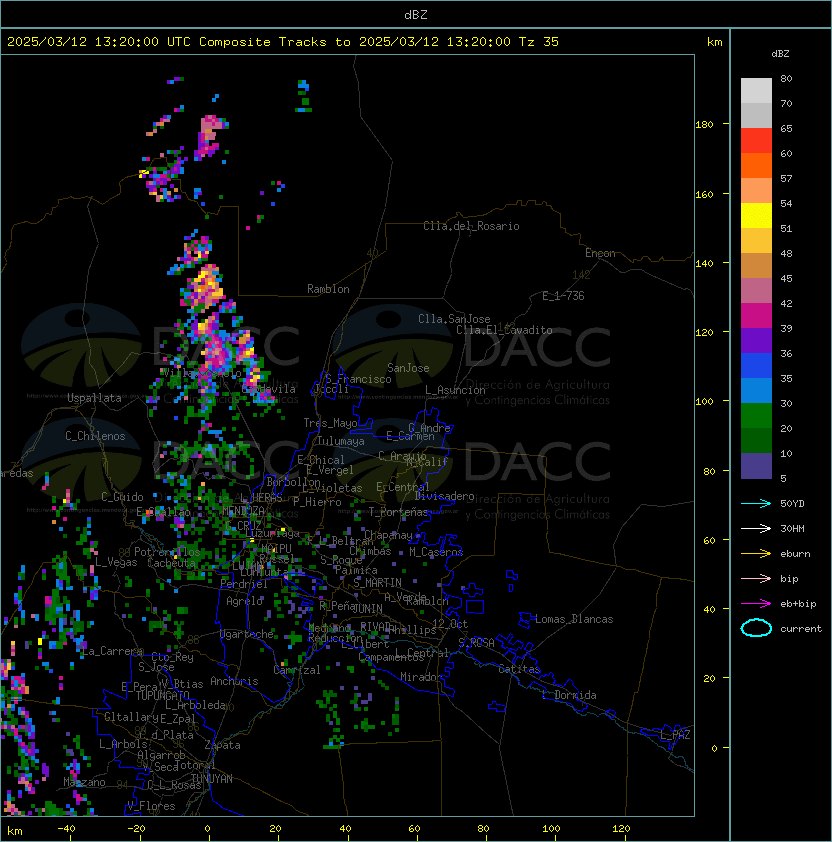The image size is (832, 842).
Task: Select the slate 5-10 dBZ swatch
Action: pyautogui.click(x=756, y=466)
